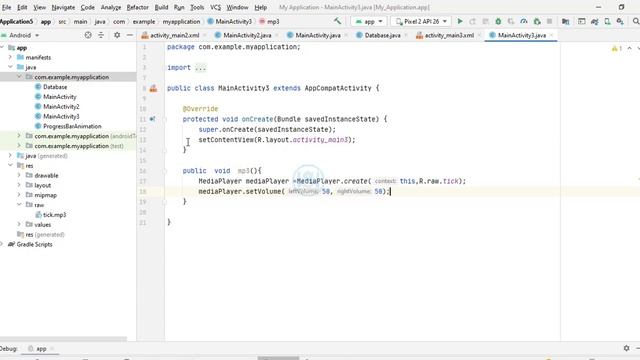Click the yellow warning indicator in the editor
Image resolution: width=640 pixels, height=360 pixels.
616,49
